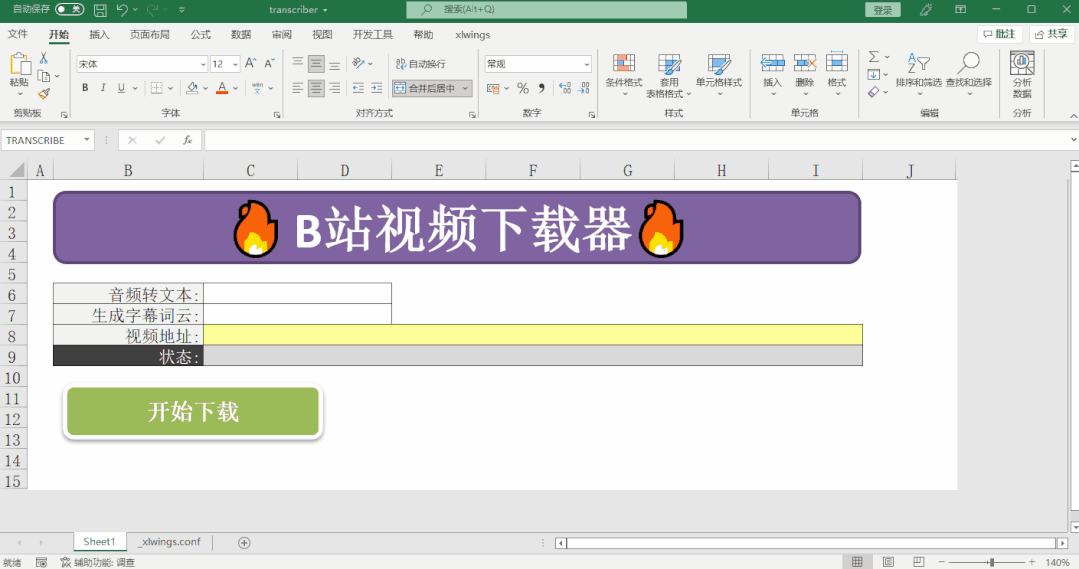Increase font size with larger A icon
1079x569 pixels.
251,63
